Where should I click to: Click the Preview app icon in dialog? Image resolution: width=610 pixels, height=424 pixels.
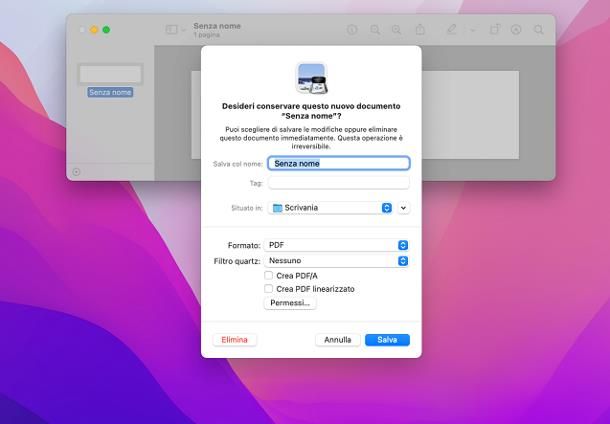pos(312,78)
